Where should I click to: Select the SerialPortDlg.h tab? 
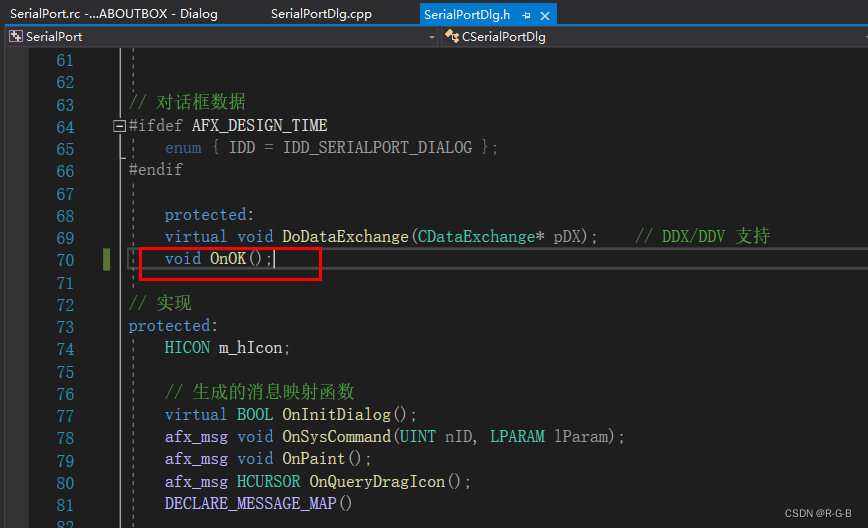(467, 14)
